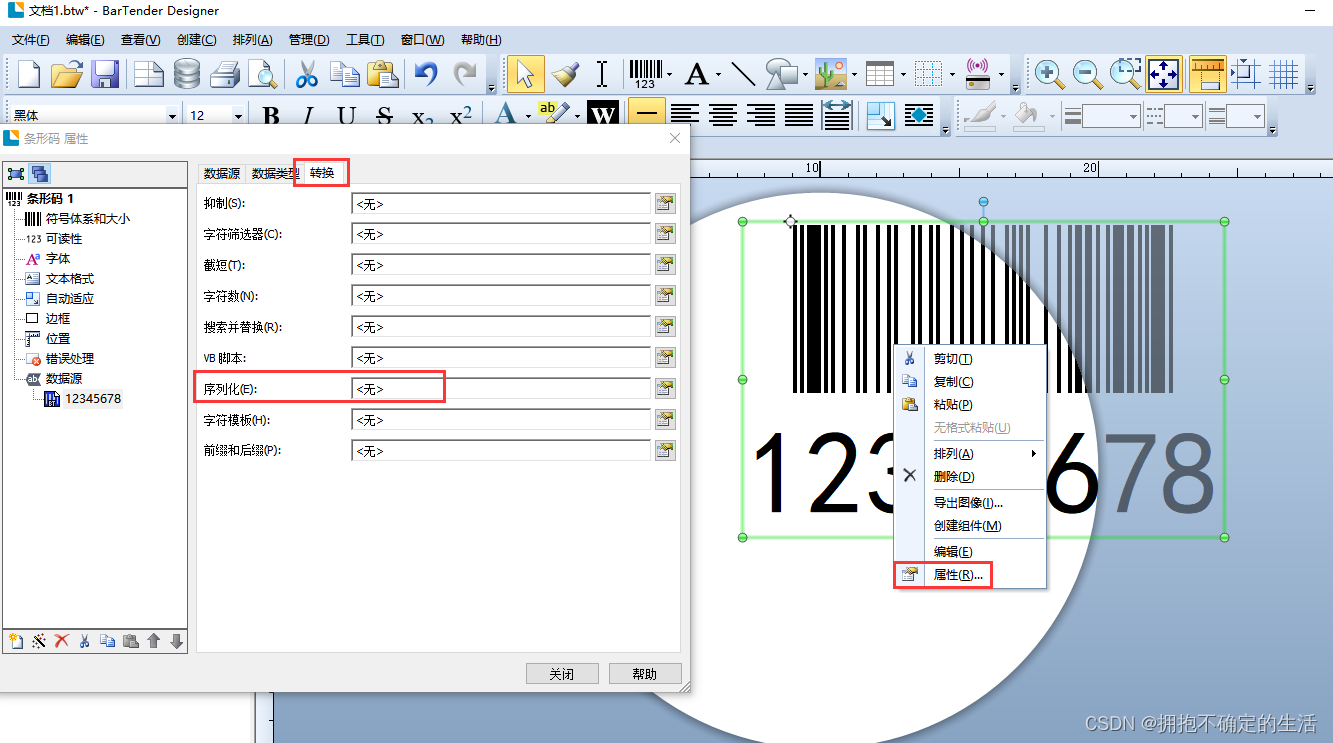
Task: Switch to the 转换 tab
Action: point(322,173)
